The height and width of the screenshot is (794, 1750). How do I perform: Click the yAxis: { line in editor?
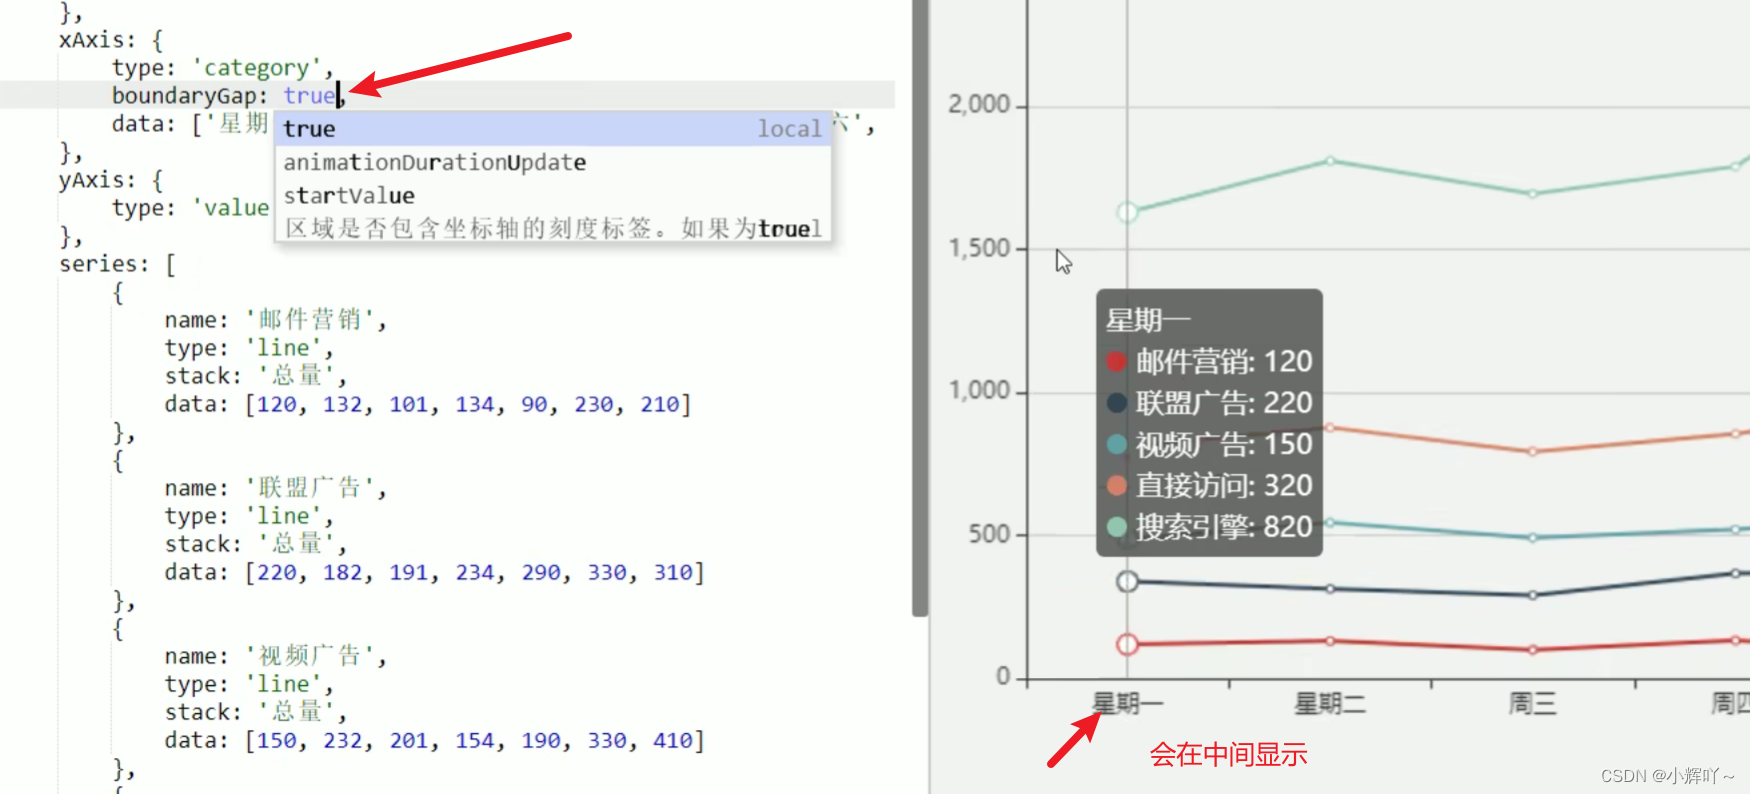click(x=111, y=180)
